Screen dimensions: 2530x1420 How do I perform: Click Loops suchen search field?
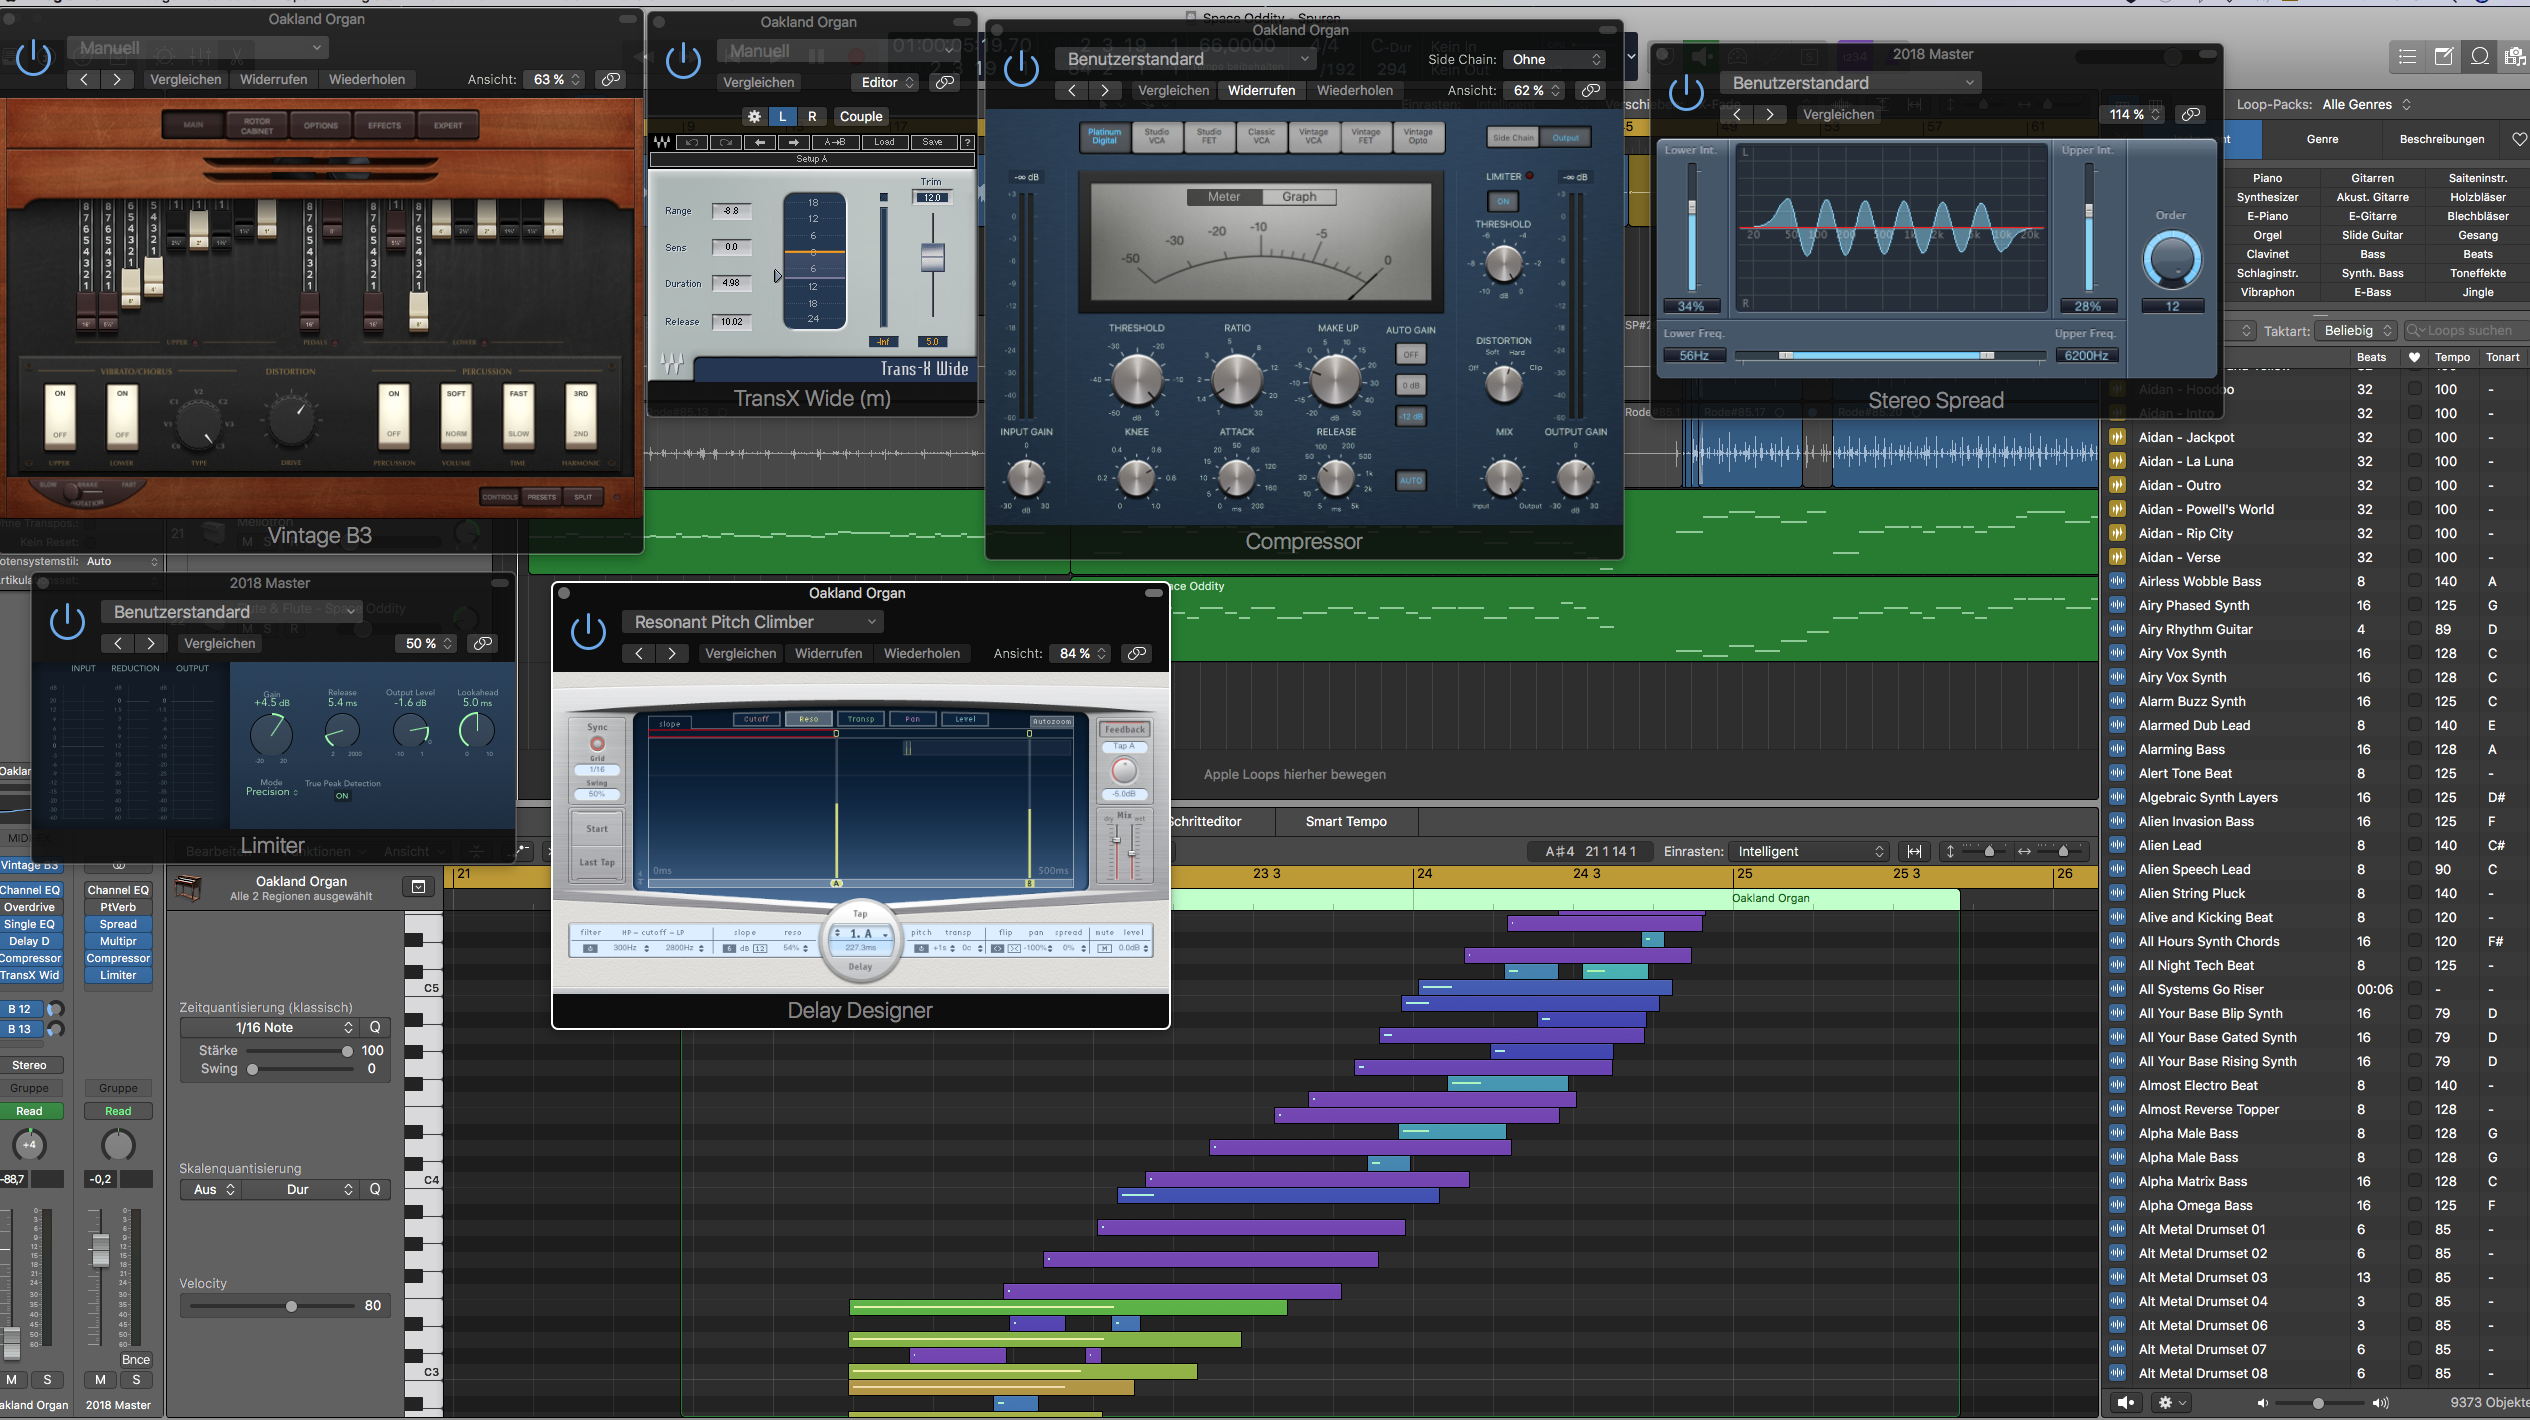(2467, 330)
